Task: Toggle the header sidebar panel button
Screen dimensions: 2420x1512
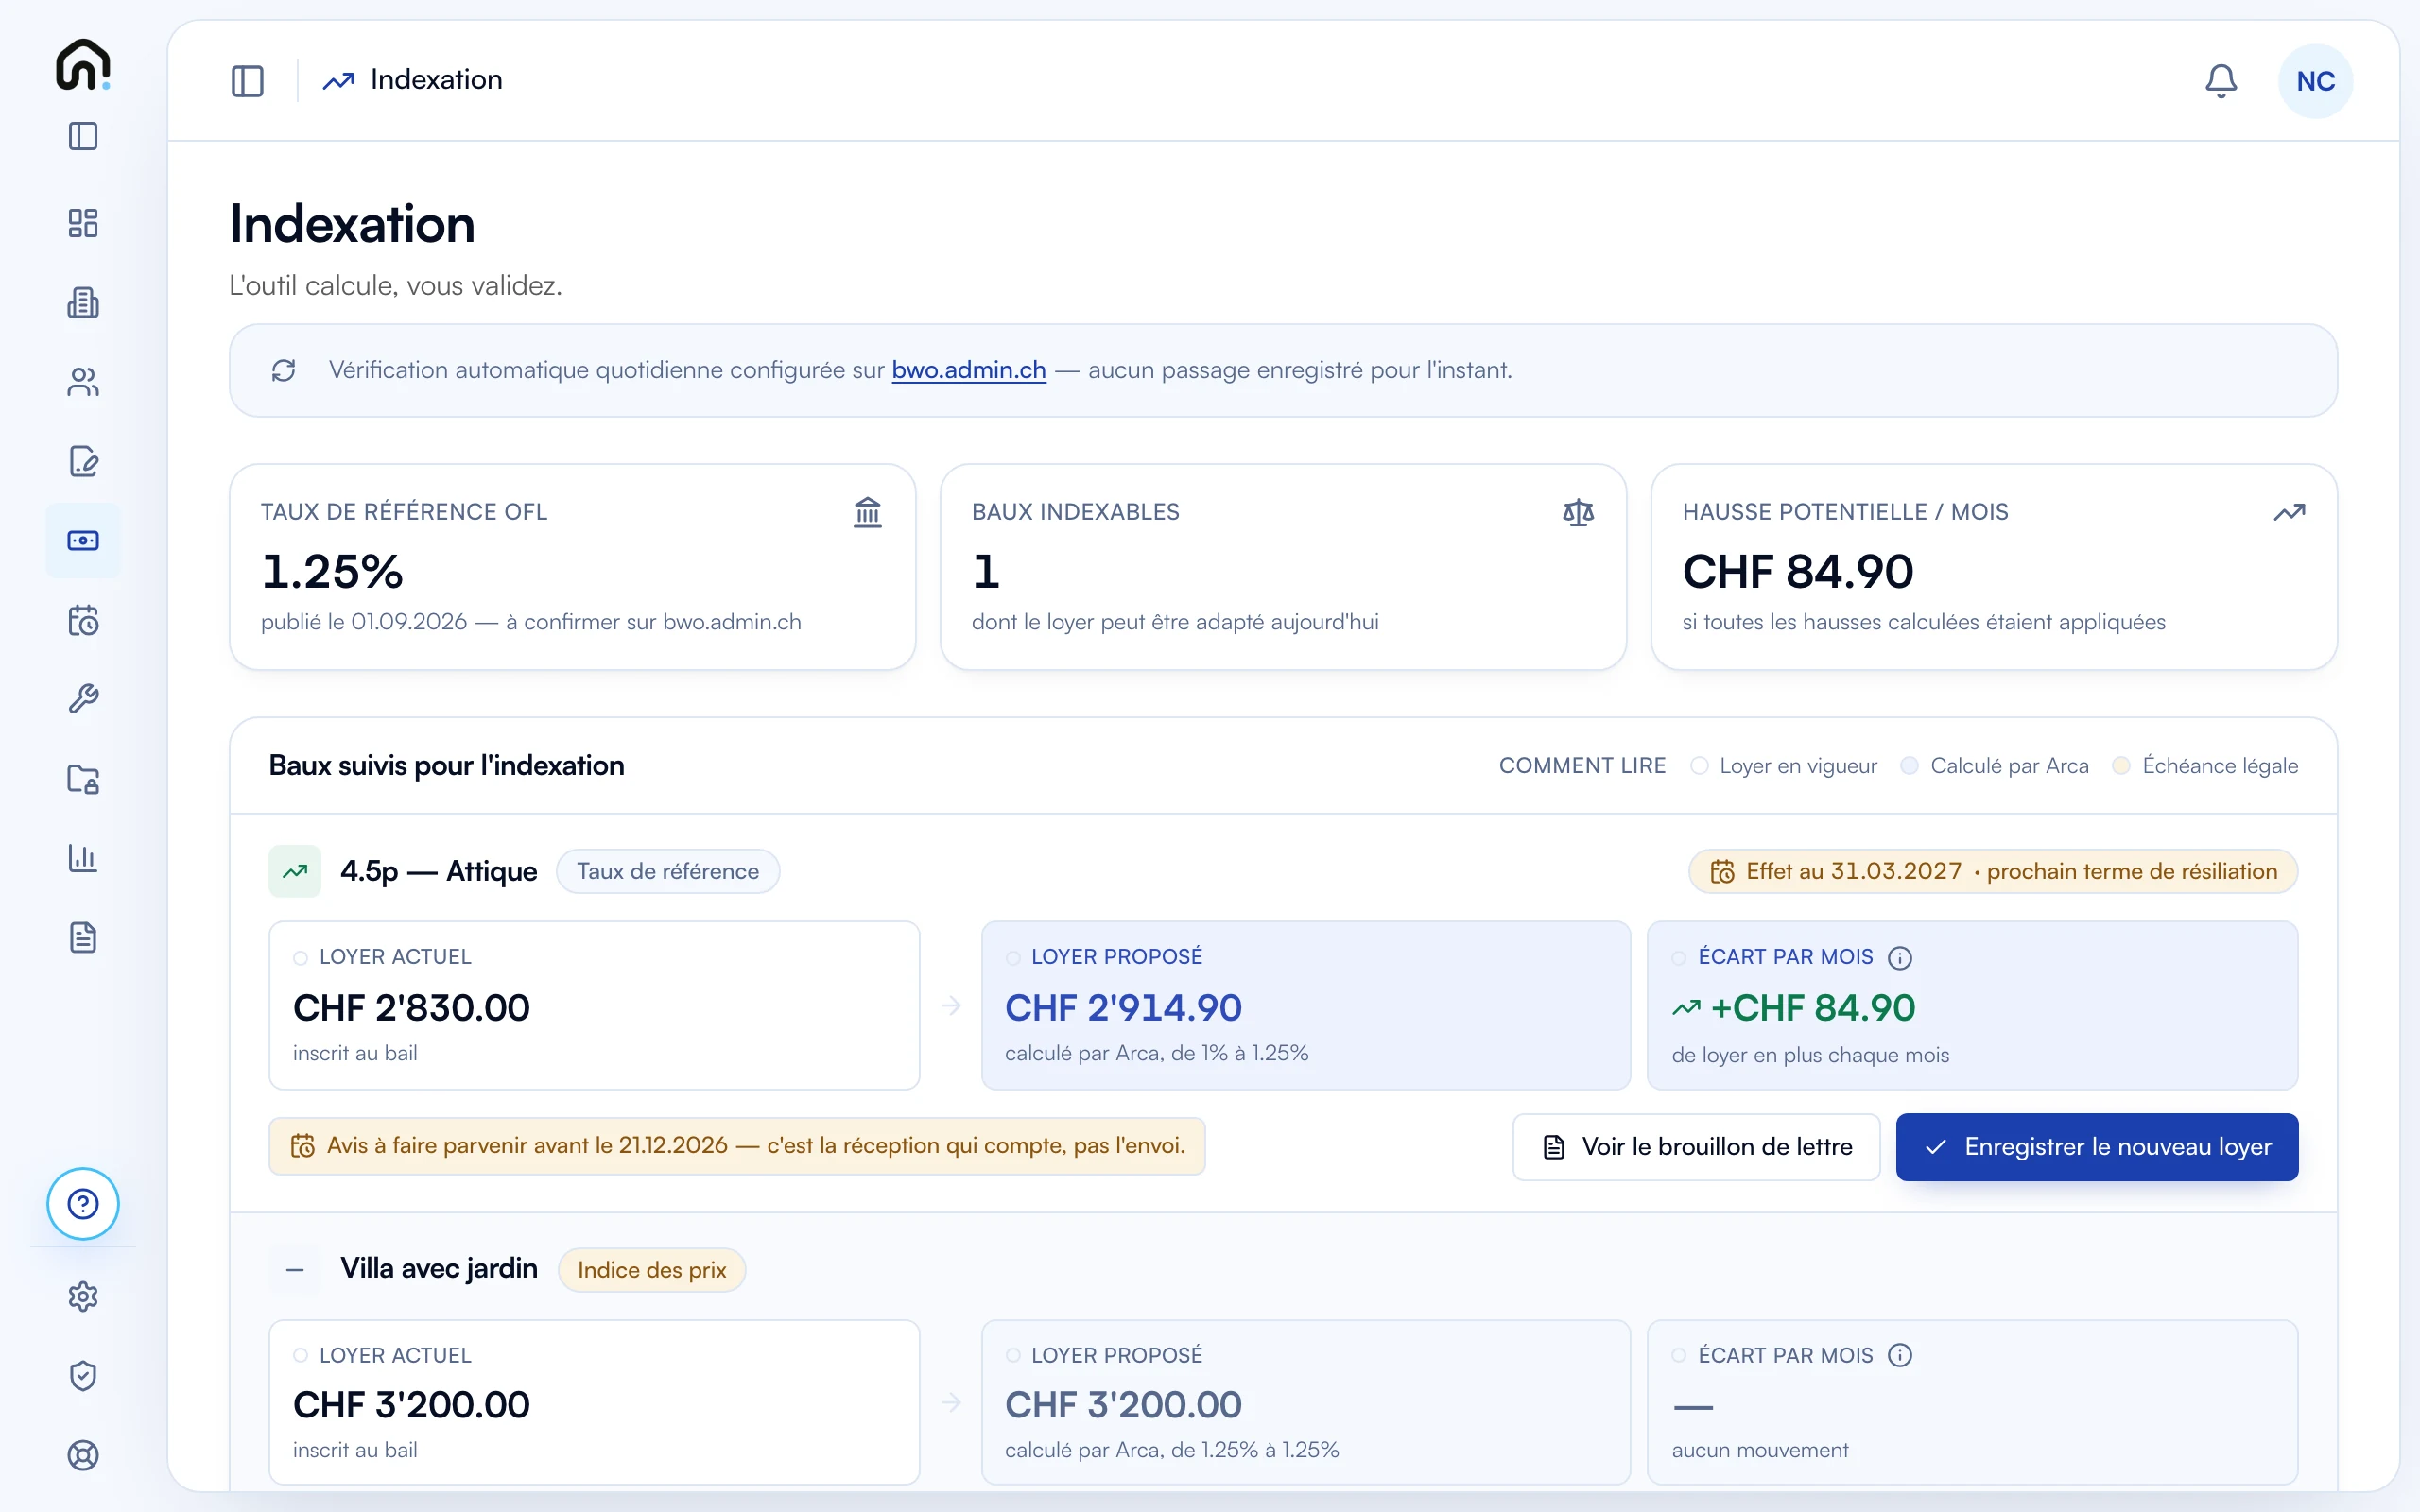Action: pyautogui.click(x=247, y=81)
